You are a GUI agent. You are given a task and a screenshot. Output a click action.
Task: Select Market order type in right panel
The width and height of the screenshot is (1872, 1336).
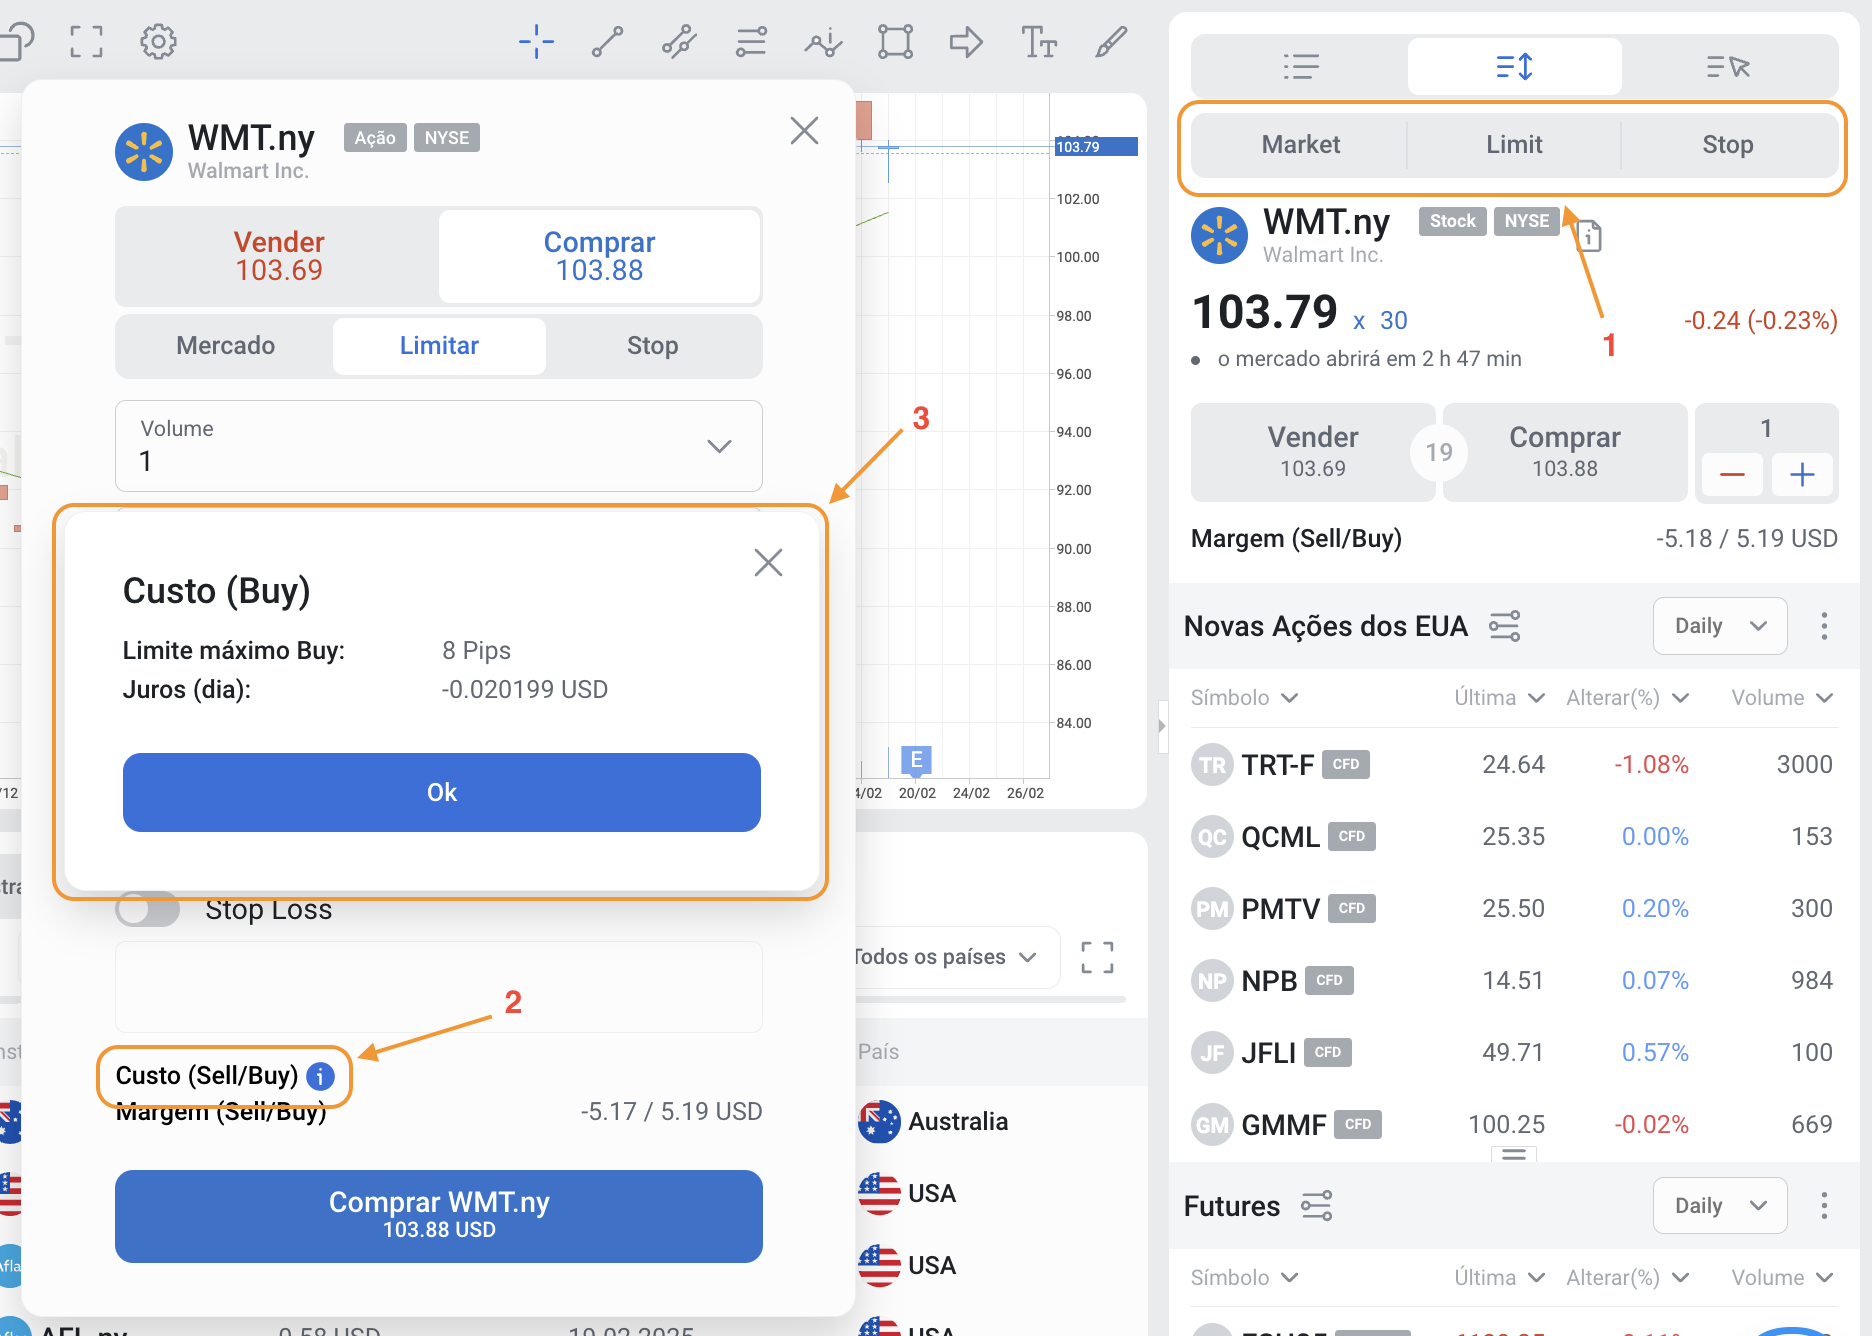click(1300, 145)
